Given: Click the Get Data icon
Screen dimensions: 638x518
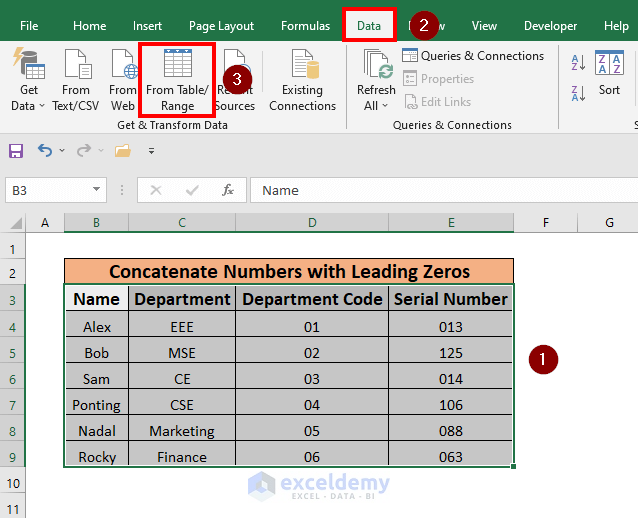Looking at the screenshot, I should pos(28,66).
